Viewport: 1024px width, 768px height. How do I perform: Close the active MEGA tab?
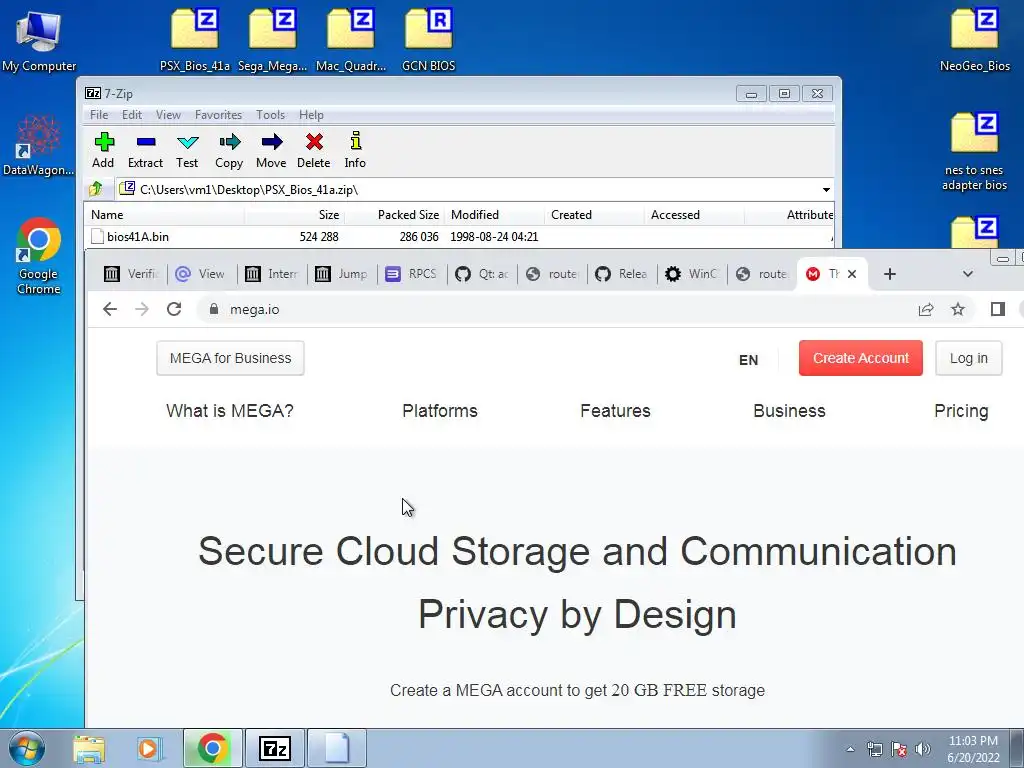852,274
